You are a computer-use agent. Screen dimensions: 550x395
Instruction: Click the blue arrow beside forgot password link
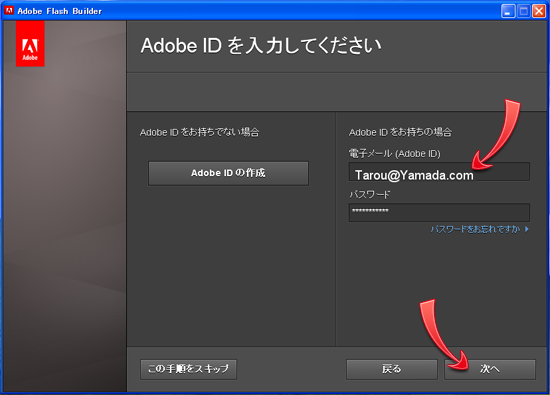click(527, 229)
